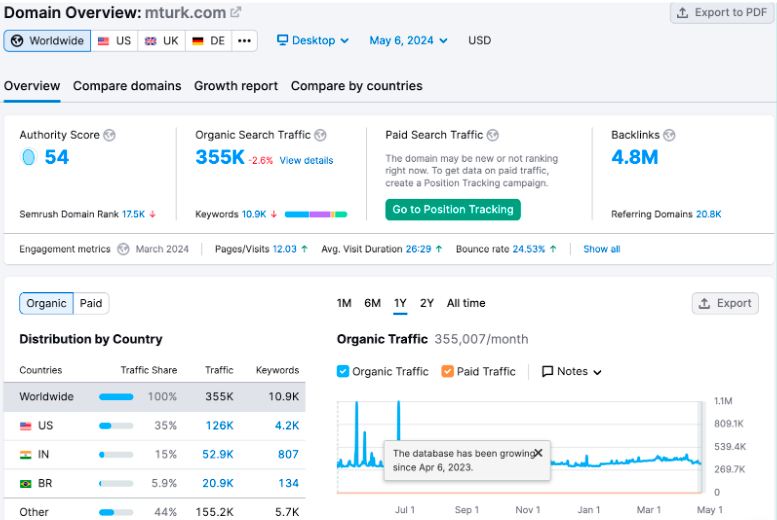Click globe icon beside Organic Search Traffic

click(321, 135)
